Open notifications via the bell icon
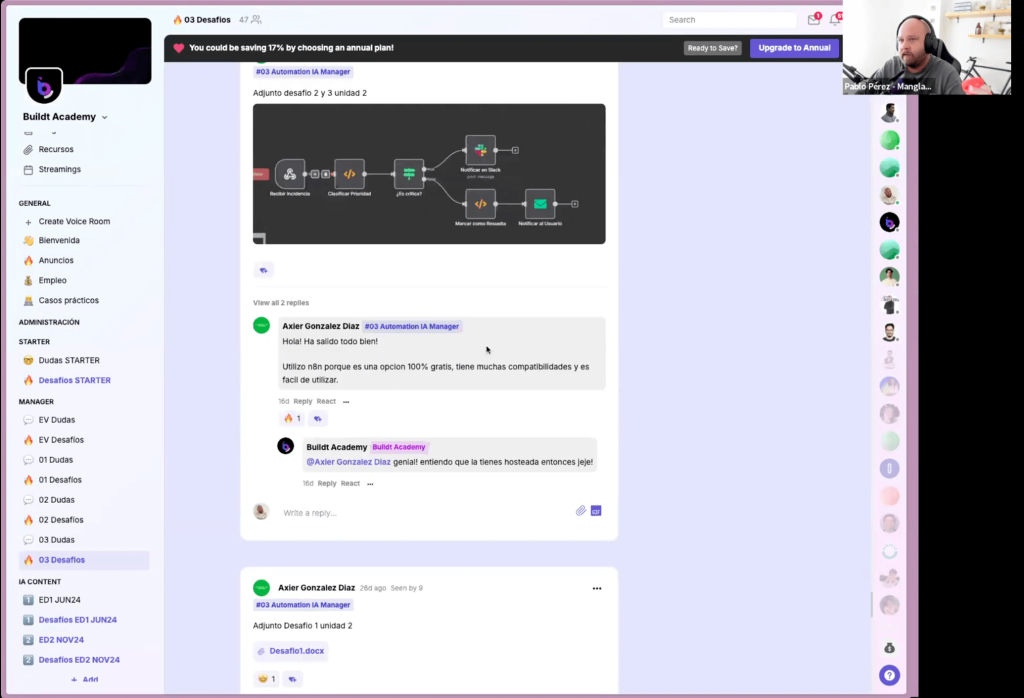1024x698 pixels. 838,19
